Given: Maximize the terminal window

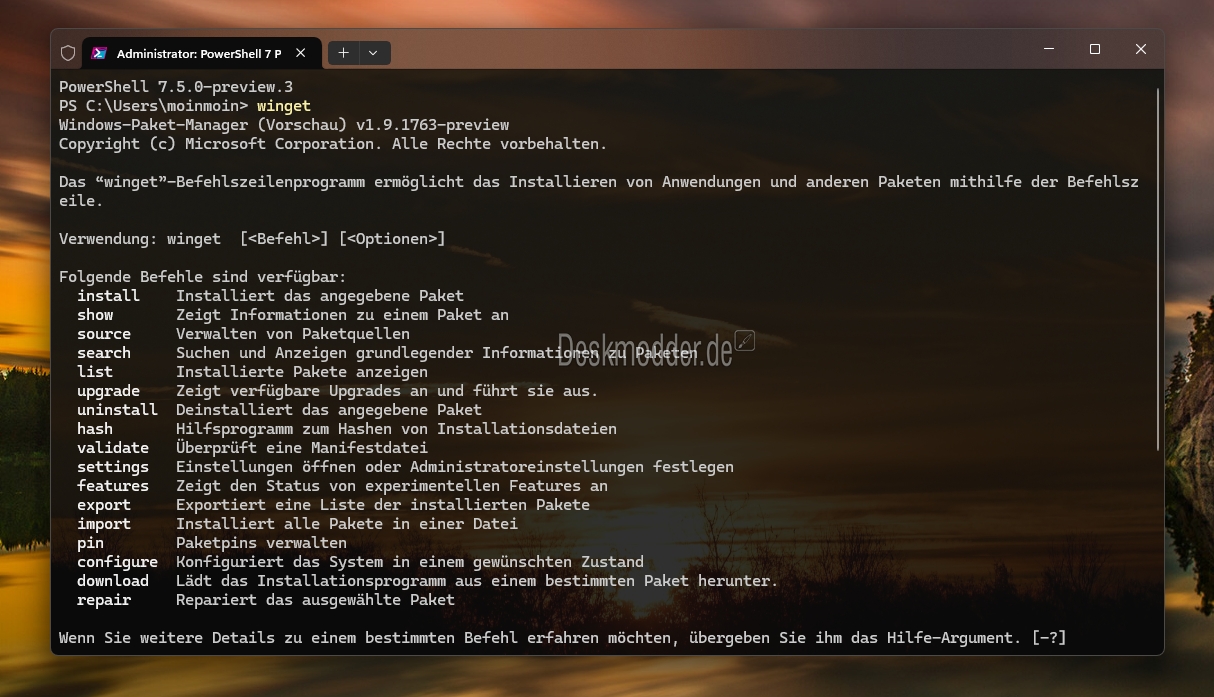Looking at the screenshot, I should 1095,49.
